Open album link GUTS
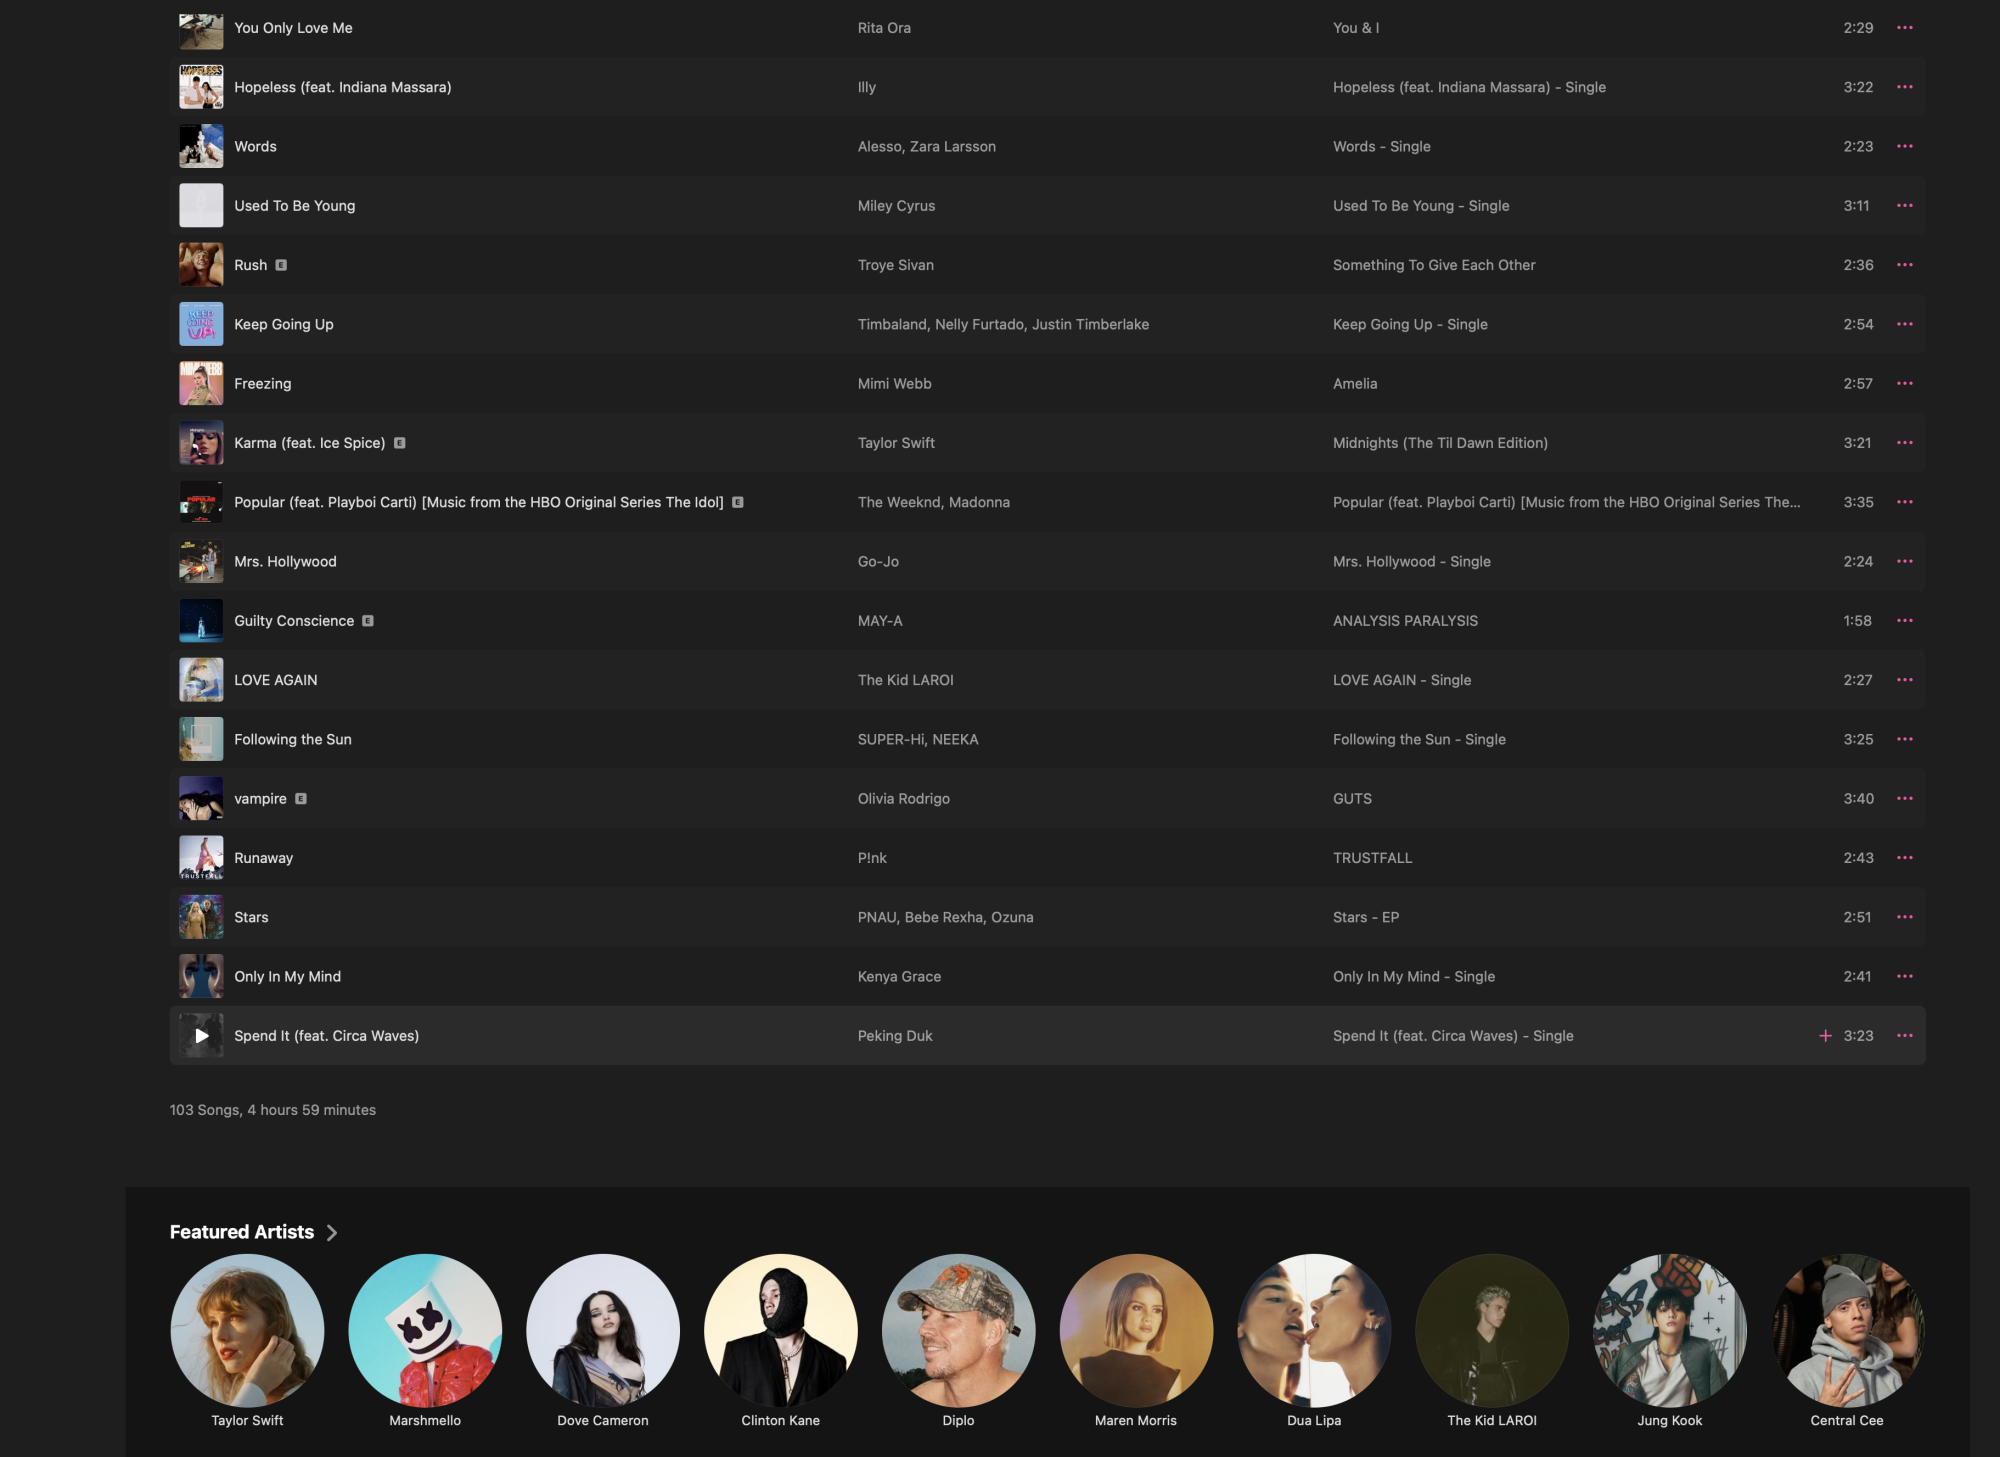The width and height of the screenshot is (2000, 1457). 1352,799
